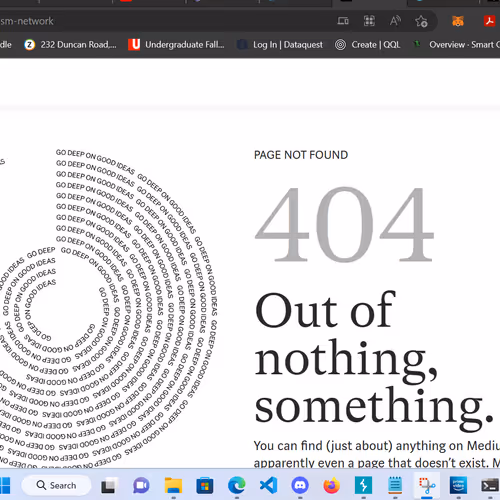This screenshot has width=500, height=500.
Task: Open File Explorer from taskbar
Action: click(x=173, y=485)
